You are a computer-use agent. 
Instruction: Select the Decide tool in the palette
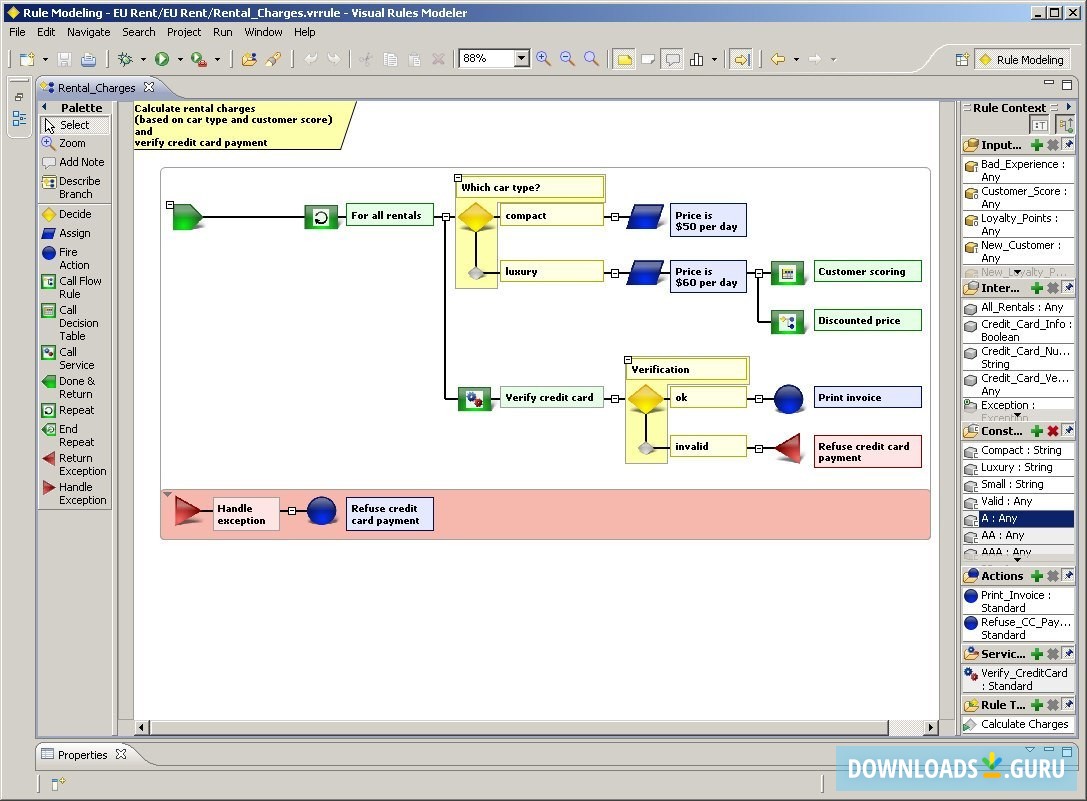[72, 213]
